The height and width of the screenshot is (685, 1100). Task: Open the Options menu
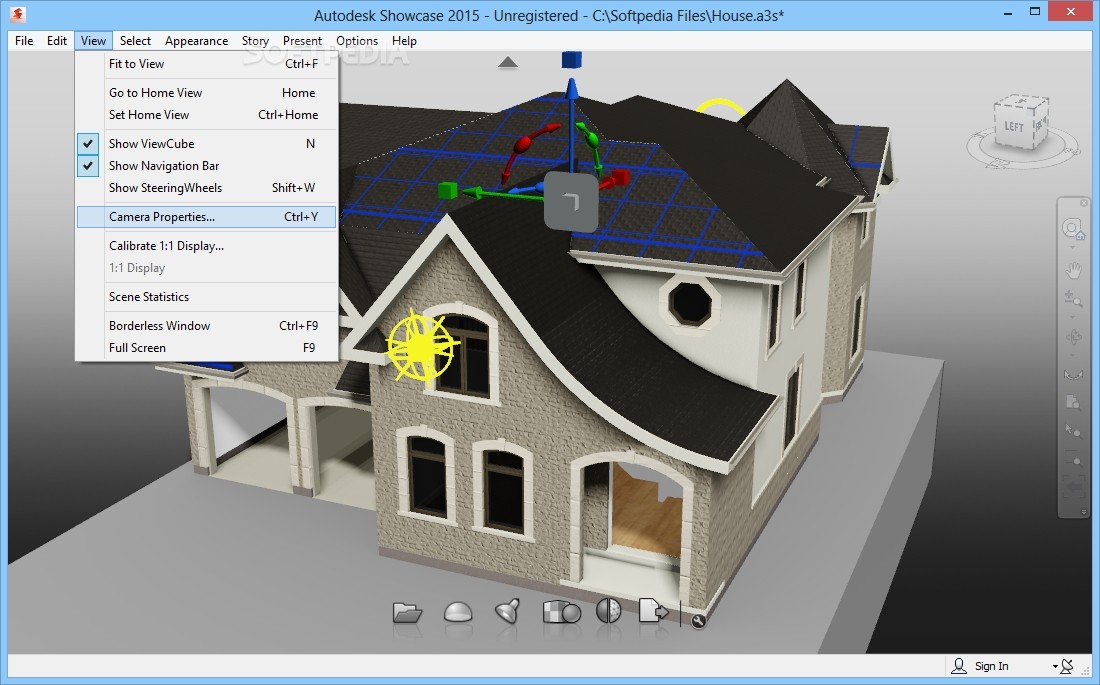click(x=357, y=41)
